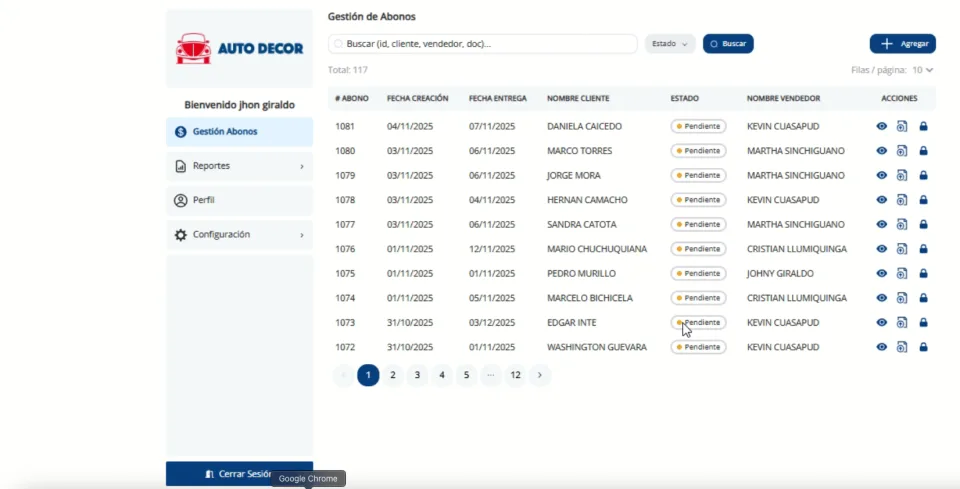The width and height of the screenshot is (960, 489).
Task: Focus the Buscar search input field
Action: pos(482,43)
